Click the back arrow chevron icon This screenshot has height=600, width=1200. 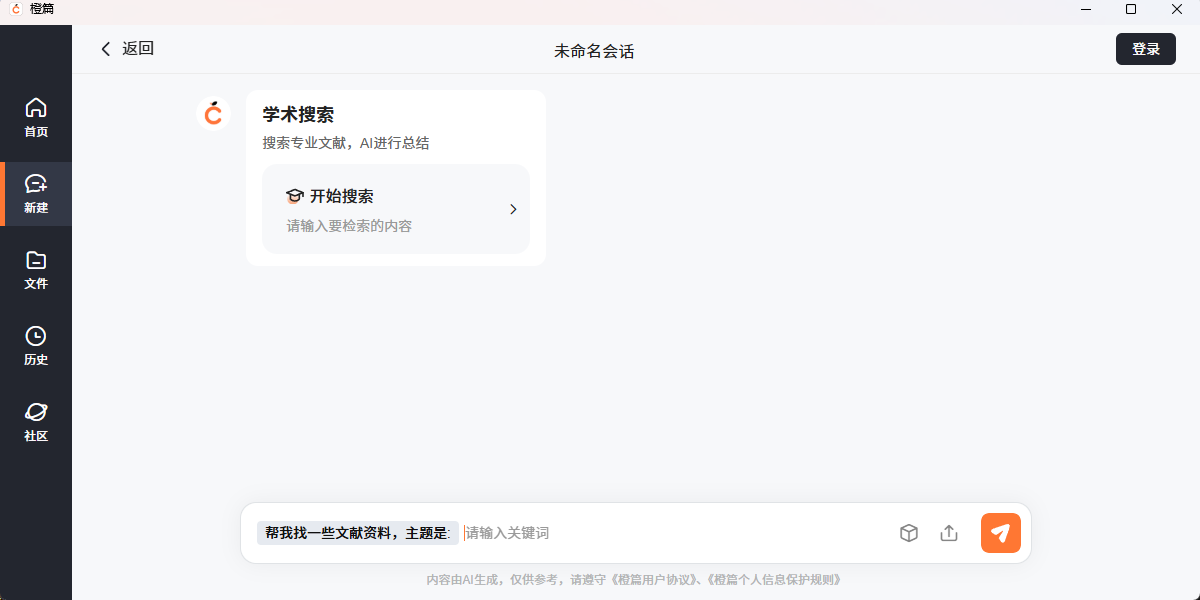tap(106, 49)
